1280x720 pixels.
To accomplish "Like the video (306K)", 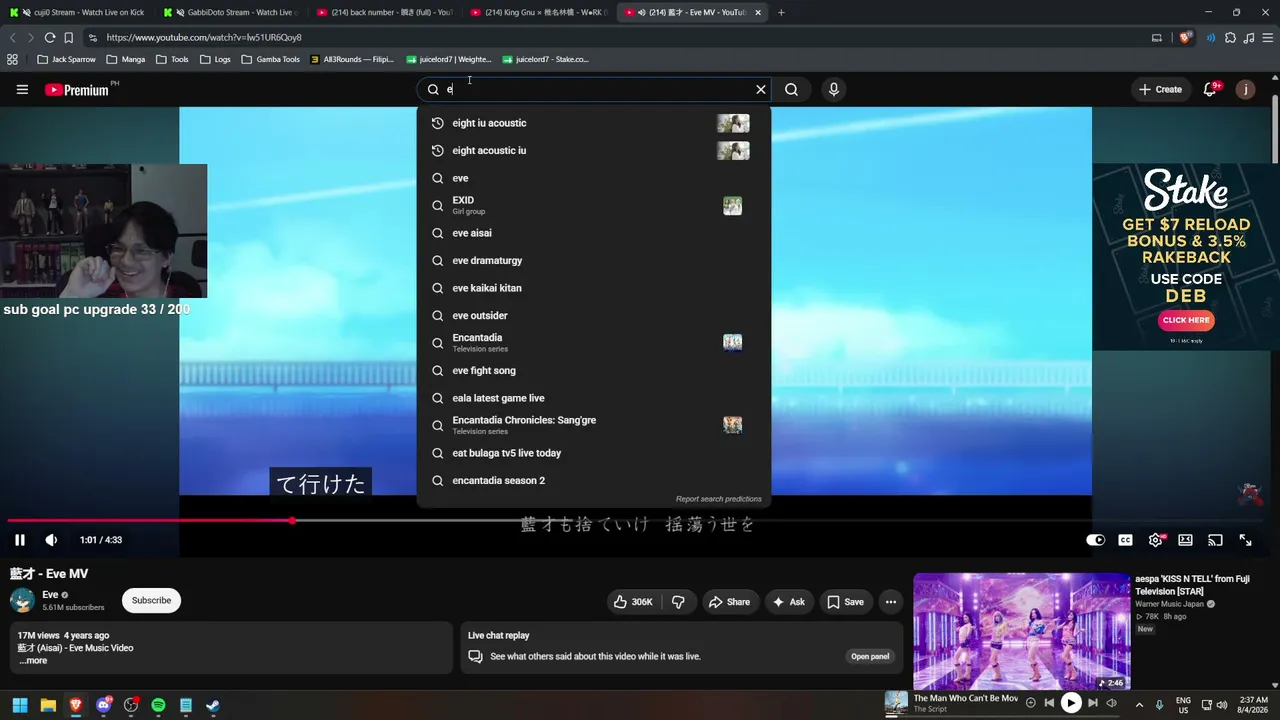I will coord(633,602).
